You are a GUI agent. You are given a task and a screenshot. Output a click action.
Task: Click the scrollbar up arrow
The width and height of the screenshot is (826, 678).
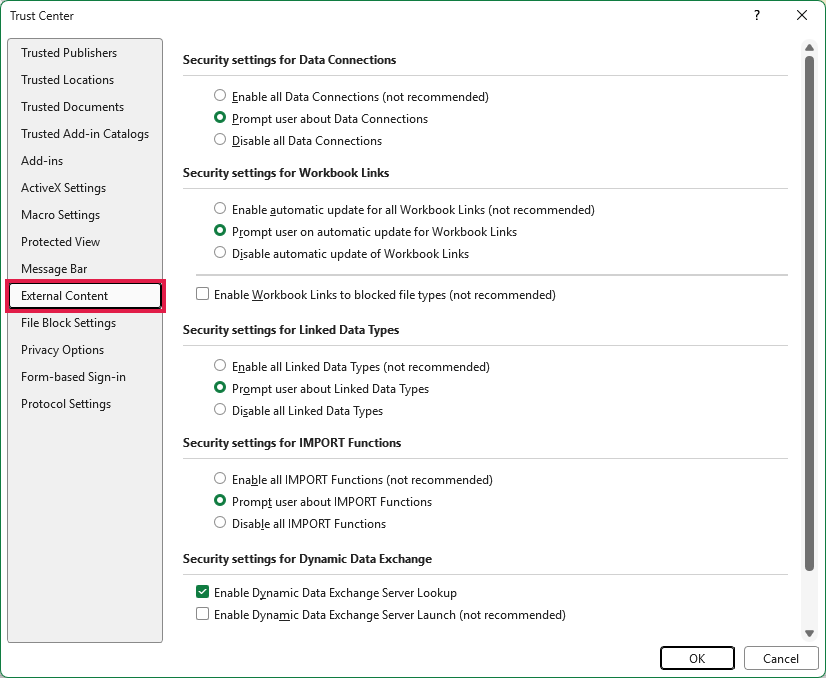tap(809, 47)
